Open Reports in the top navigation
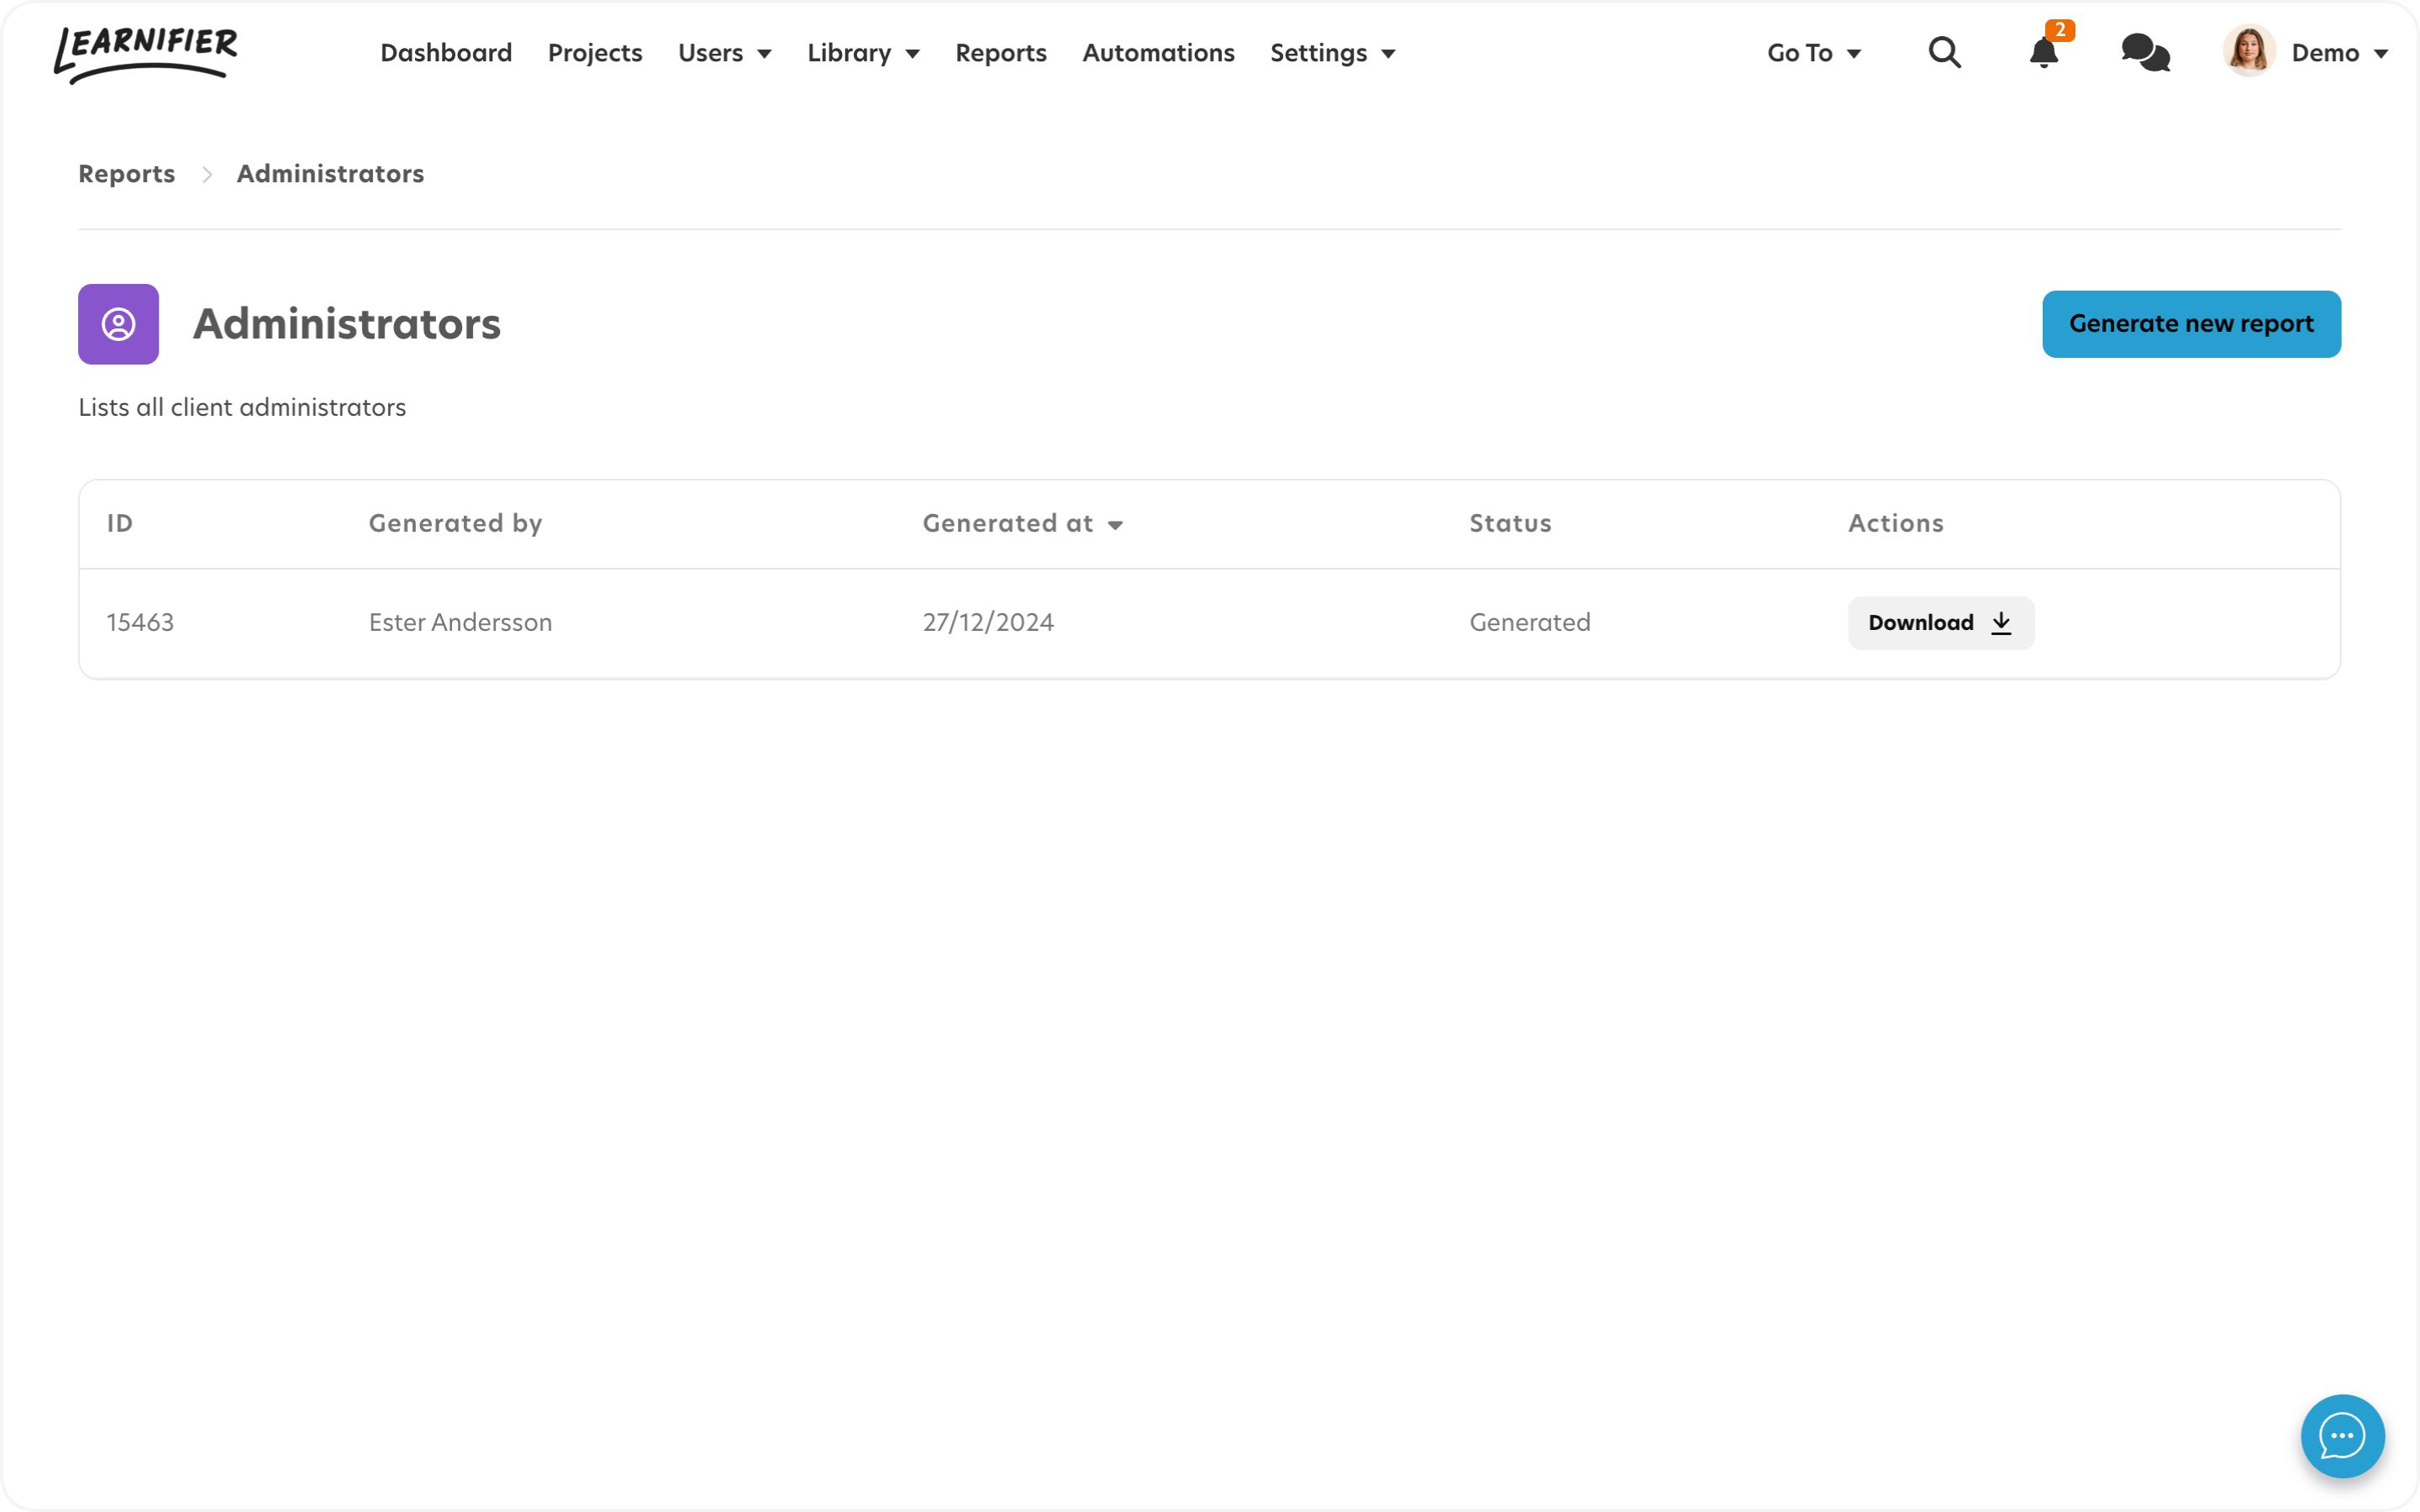Screen dimensions: 2420x1512 (1000, 53)
